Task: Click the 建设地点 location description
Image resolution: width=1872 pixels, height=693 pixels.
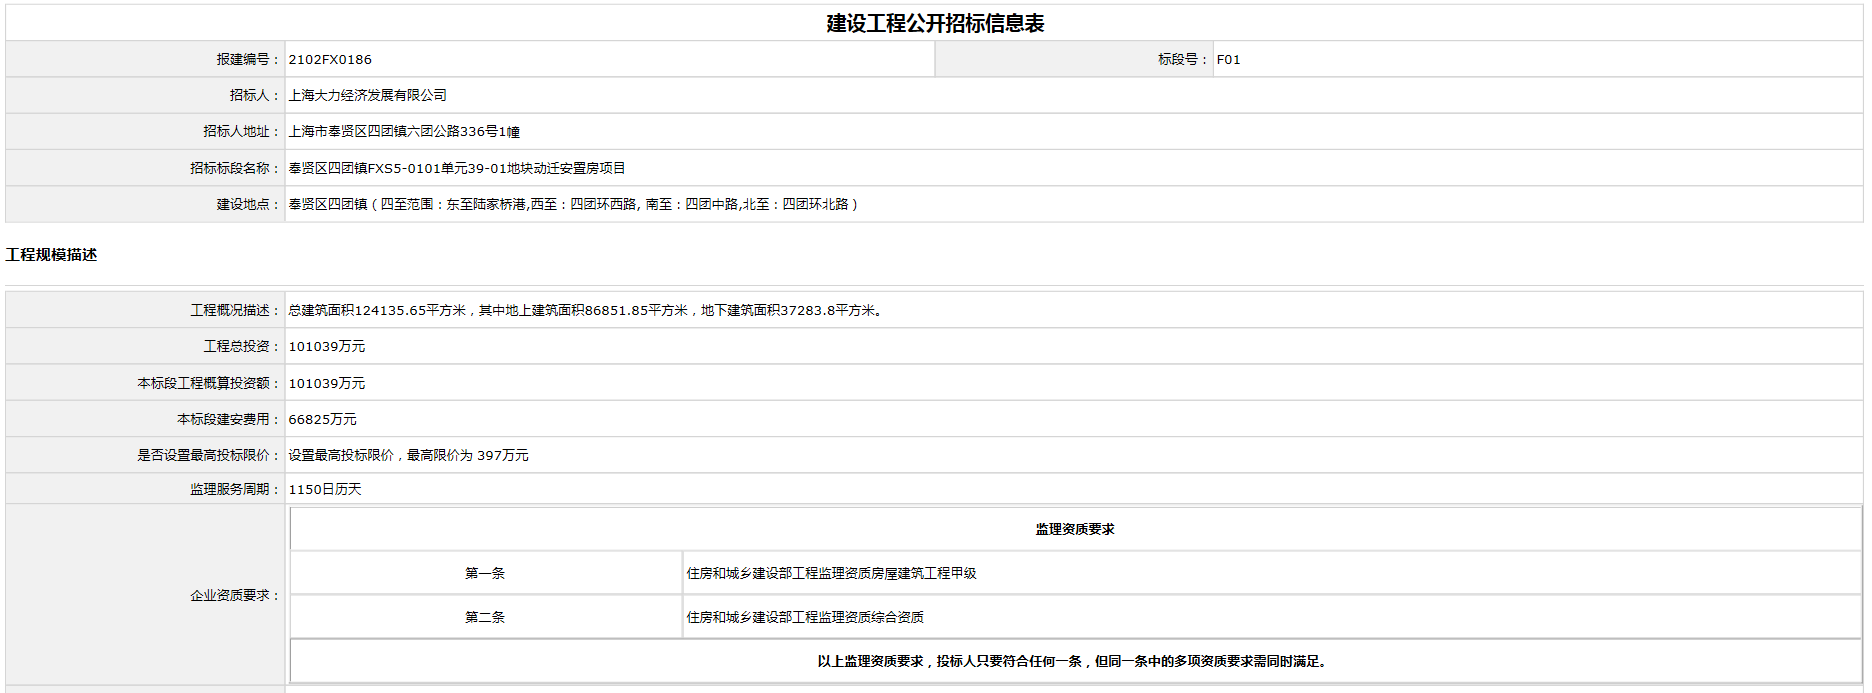Action: [x=572, y=204]
